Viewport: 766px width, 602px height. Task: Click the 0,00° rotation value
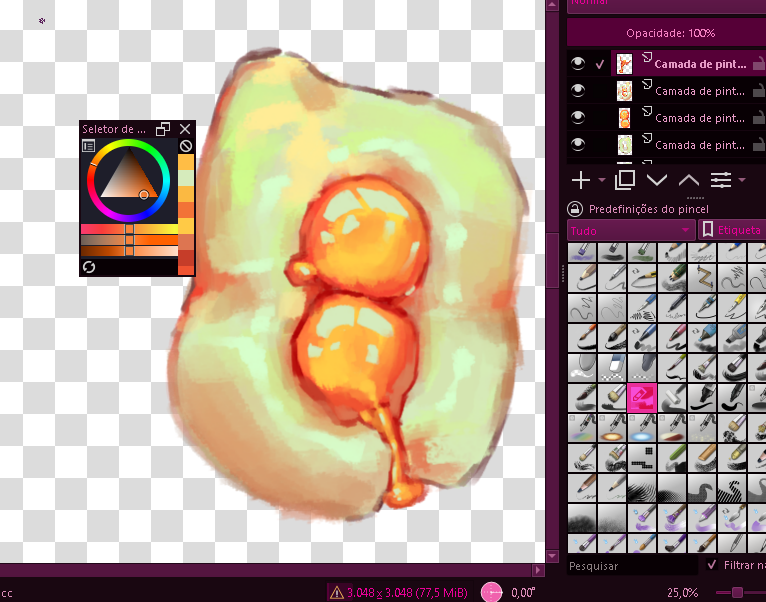[x=523, y=593]
